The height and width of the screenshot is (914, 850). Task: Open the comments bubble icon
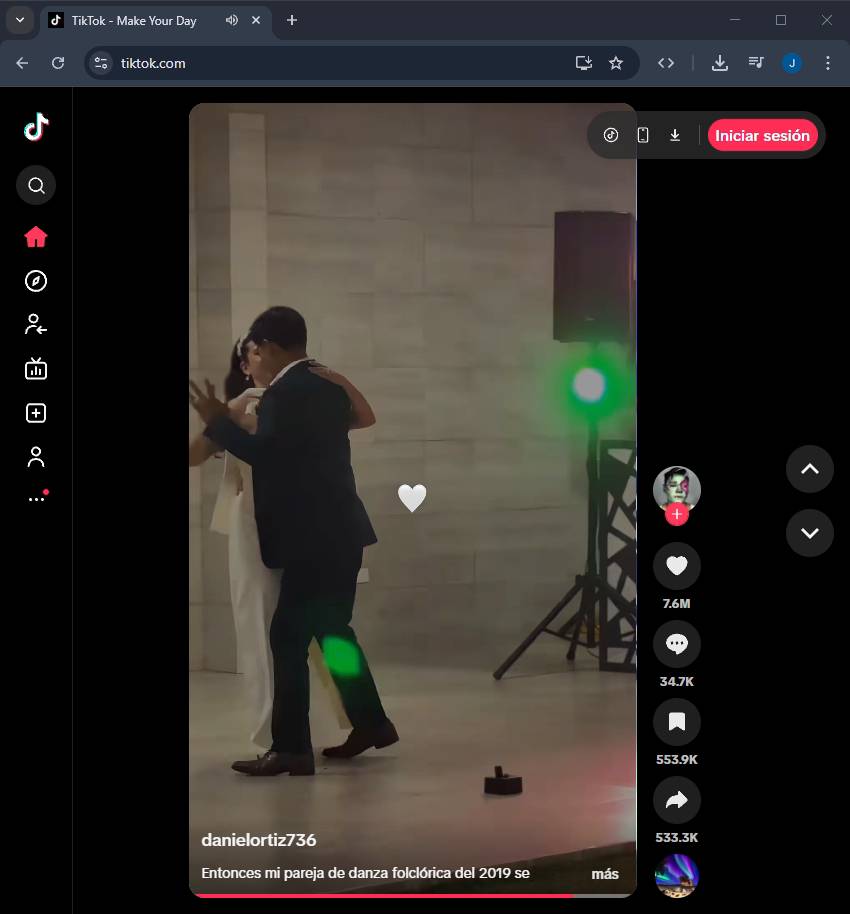[676, 644]
